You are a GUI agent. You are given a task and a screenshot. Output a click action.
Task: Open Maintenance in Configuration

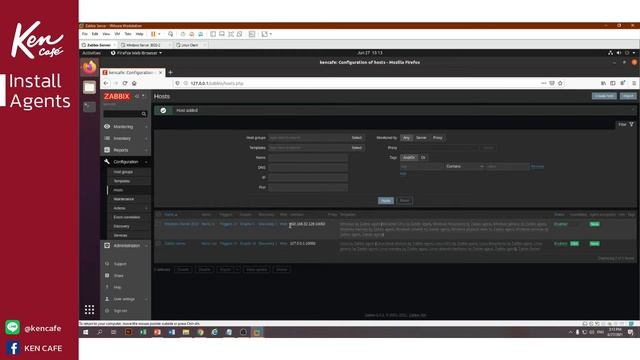click(x=124, y=199)
